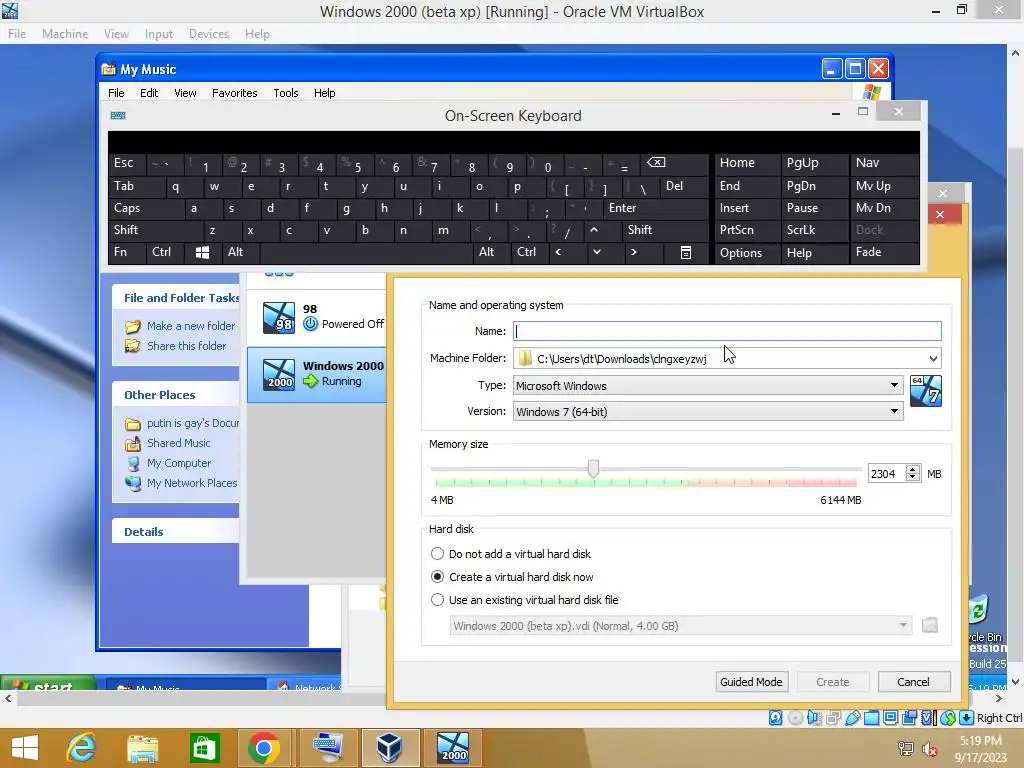Click the context menu key on On-Screen Keyboard

[x=686, y=253]
